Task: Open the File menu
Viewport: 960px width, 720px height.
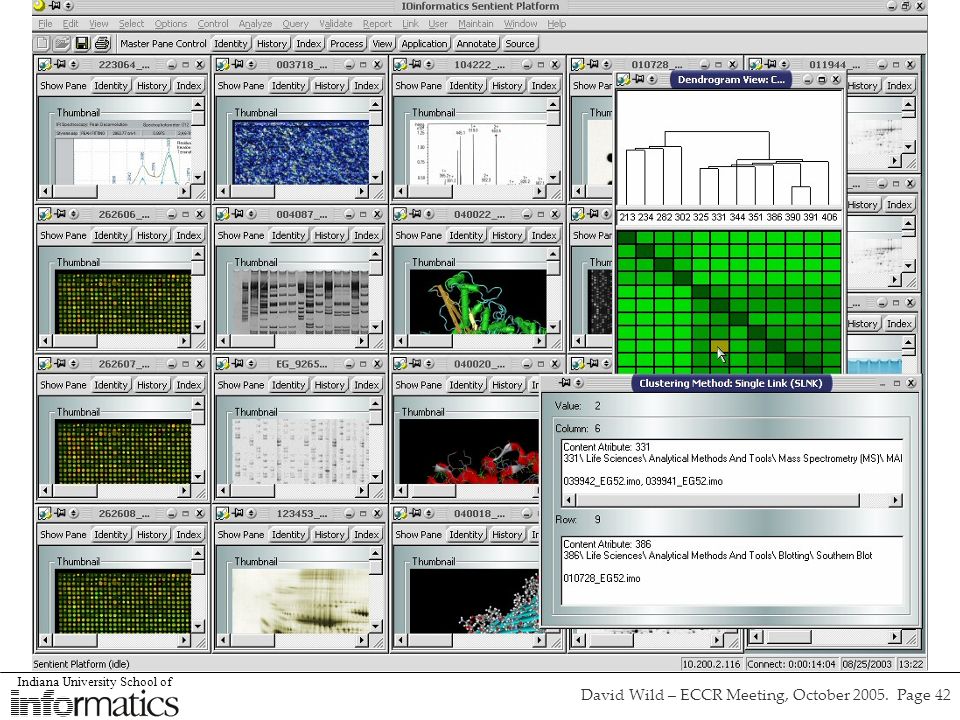Action: [x=45, y=24]
